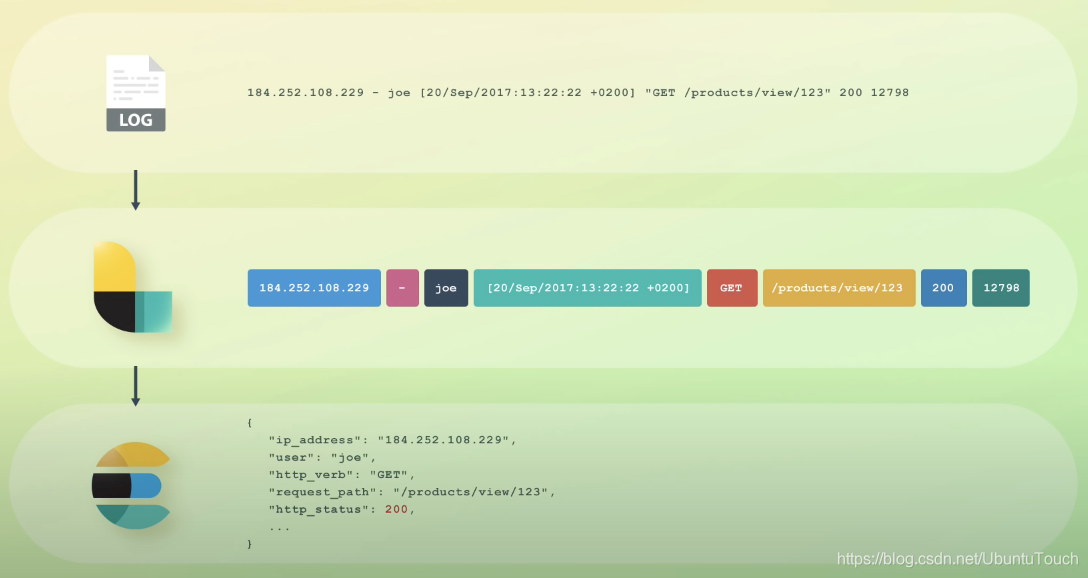
Task: Click the red GET verb block
Action: click(x=731, y=288)
